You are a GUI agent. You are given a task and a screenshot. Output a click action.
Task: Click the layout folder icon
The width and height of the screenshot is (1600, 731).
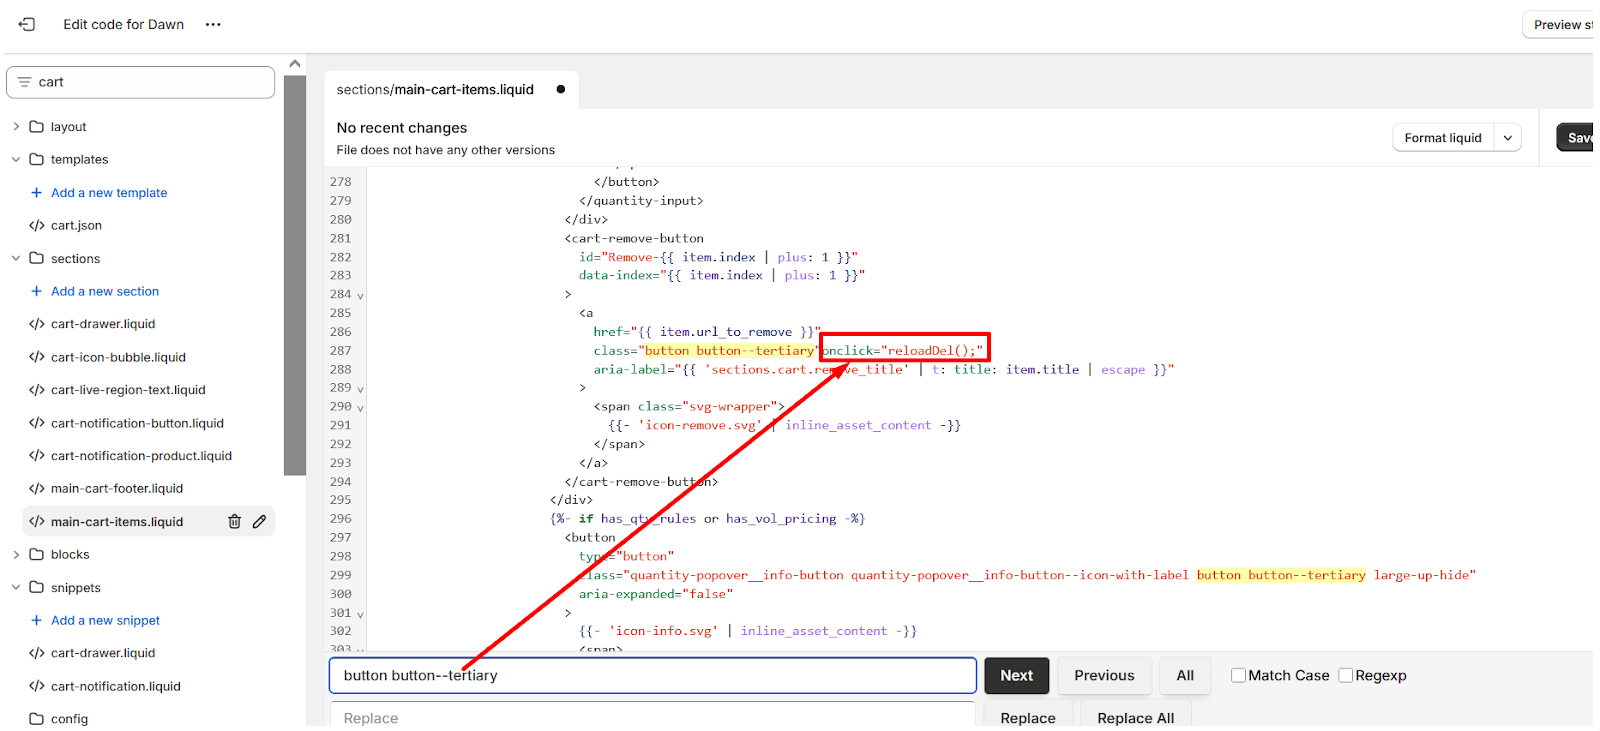click(x=37, y=126)
